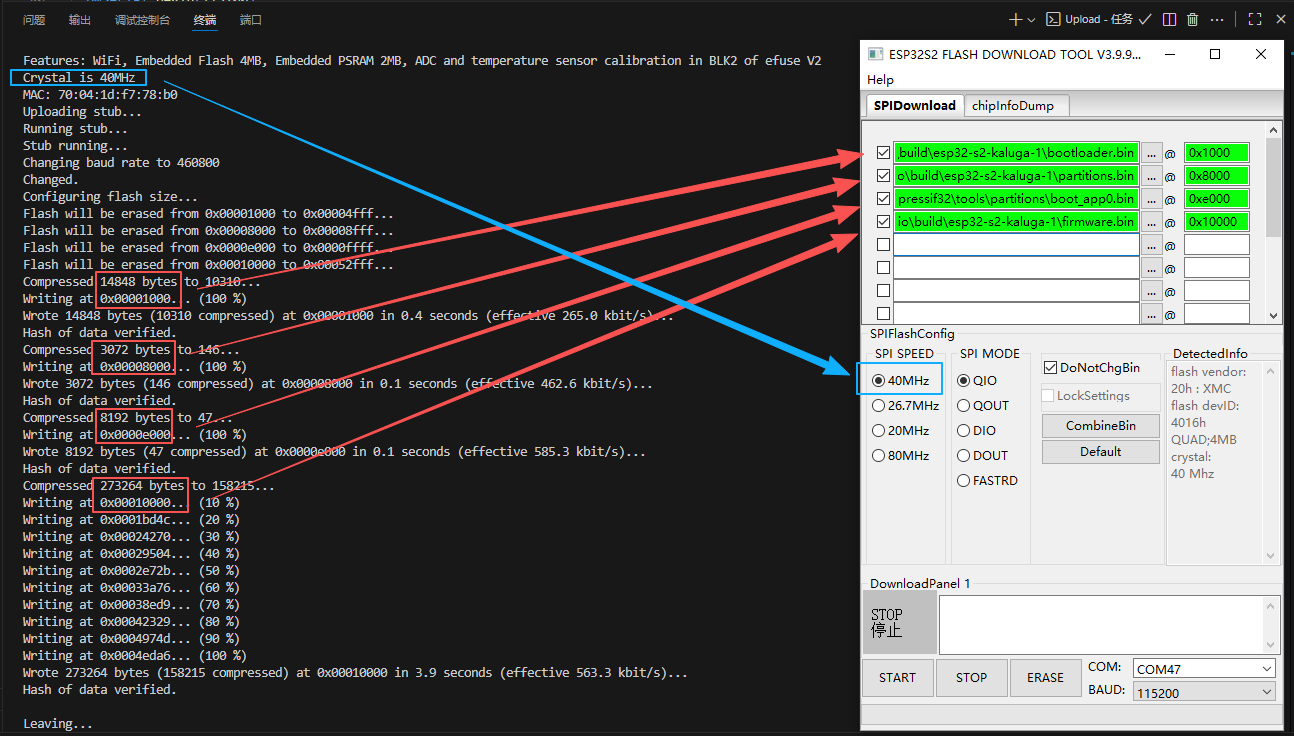
Task: Open the 端口 panel tab
Action: [251, 20]
